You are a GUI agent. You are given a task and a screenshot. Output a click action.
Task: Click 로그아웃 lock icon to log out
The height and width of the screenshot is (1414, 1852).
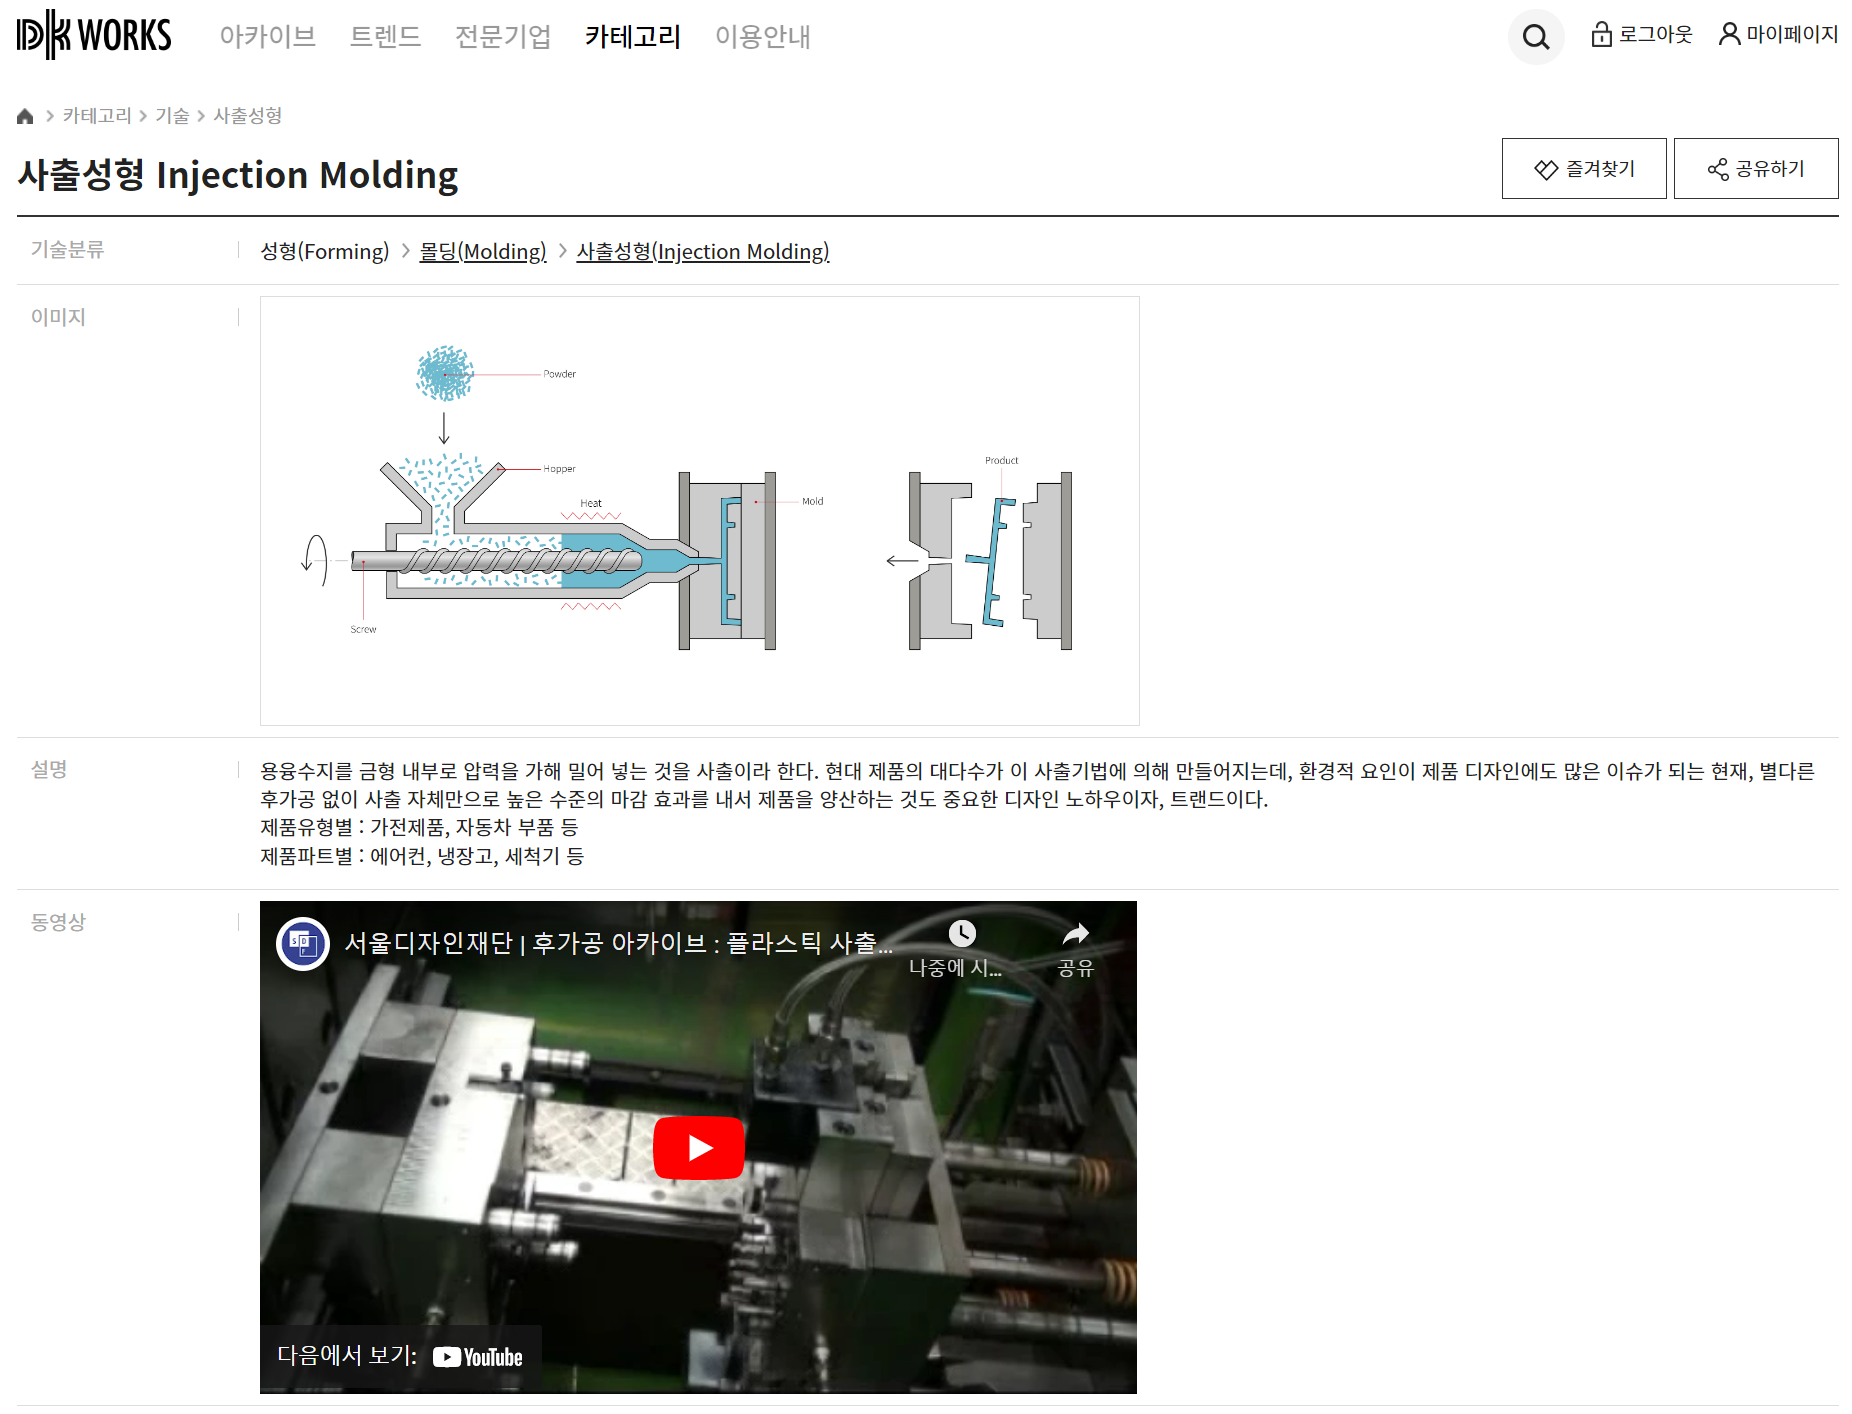pyautogui.click(x=1602, y=35)
